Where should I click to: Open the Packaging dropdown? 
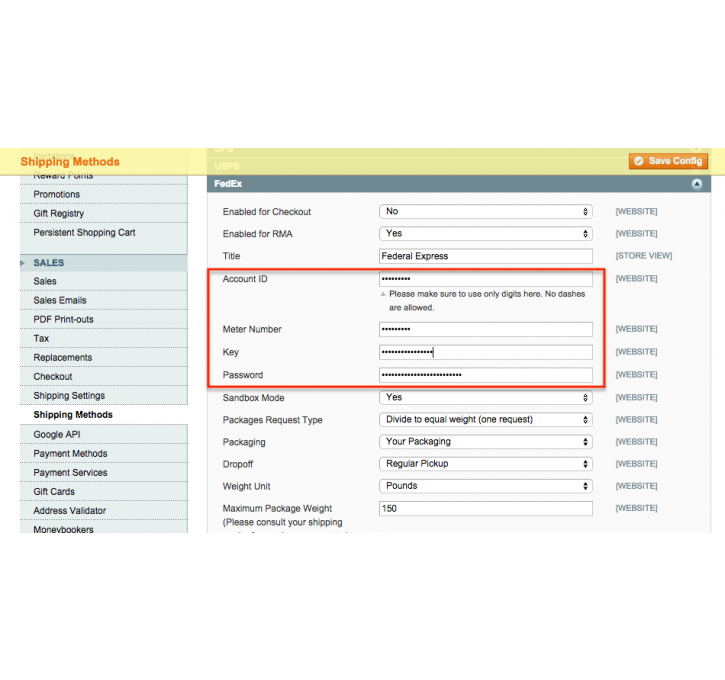click(x=485, y=442)
